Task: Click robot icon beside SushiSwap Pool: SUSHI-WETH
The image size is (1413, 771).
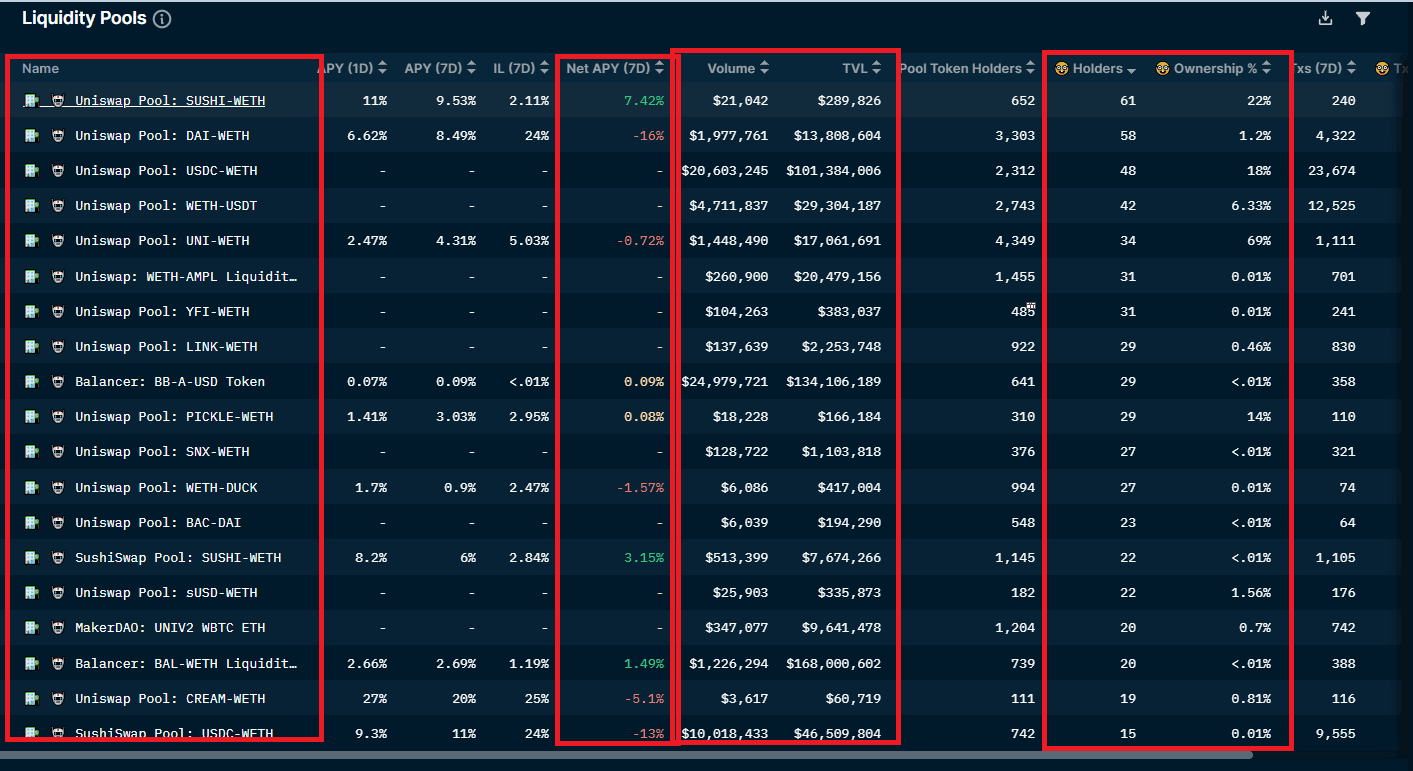Action: [x=57, y=558]
